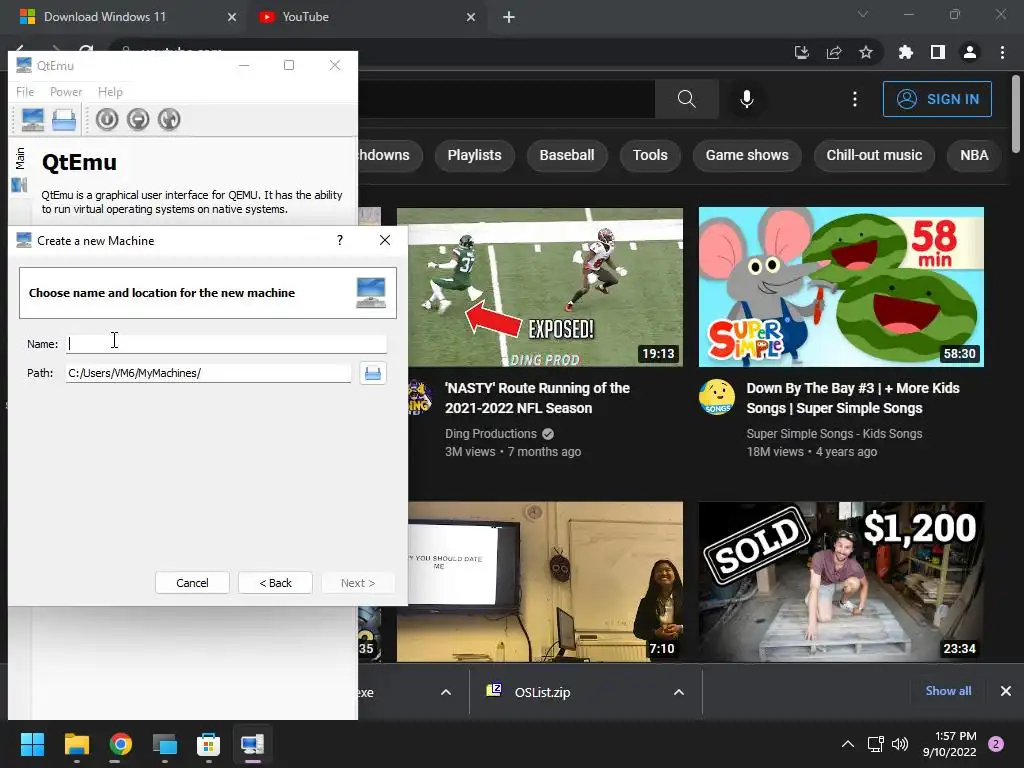1024x768 pixels.
Task: Select the NBA filter chip
Action: [974, 155]
